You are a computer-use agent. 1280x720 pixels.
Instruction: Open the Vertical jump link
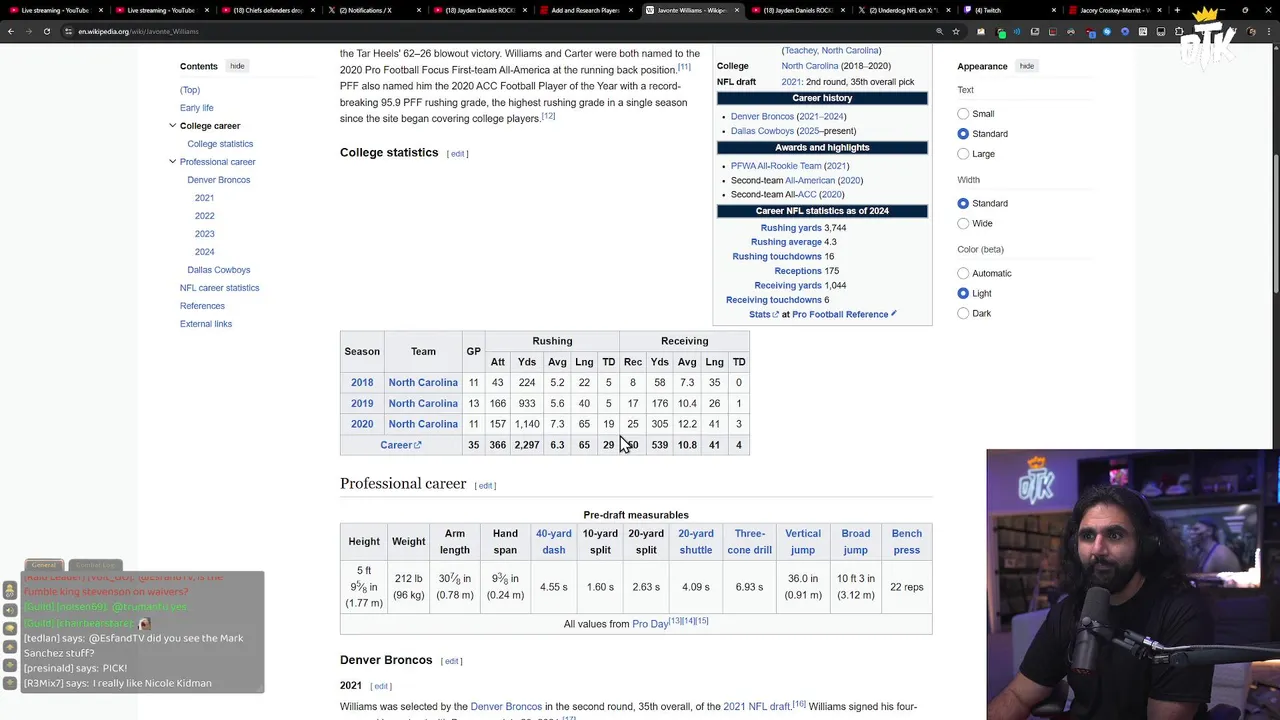[x=803, y=542]
